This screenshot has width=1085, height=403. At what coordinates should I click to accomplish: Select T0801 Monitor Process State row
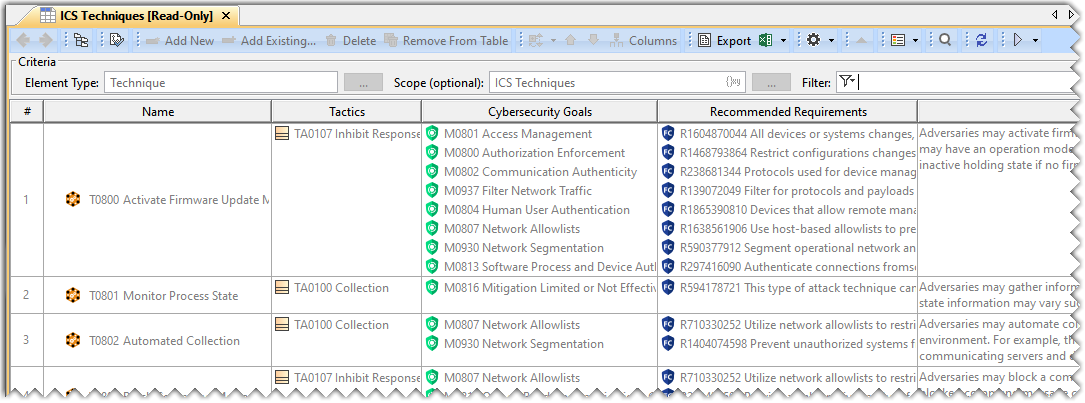click(163, 296)
